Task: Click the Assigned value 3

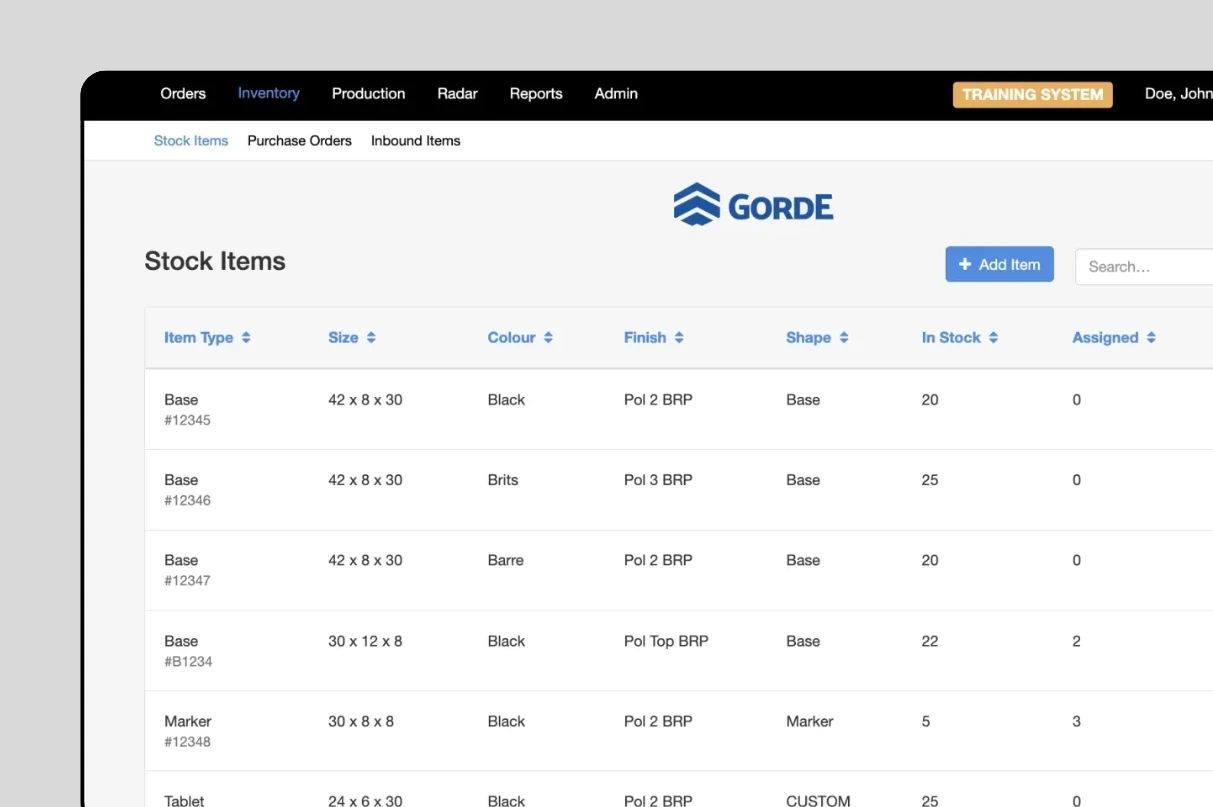Action: click(x=1076, y=721)
